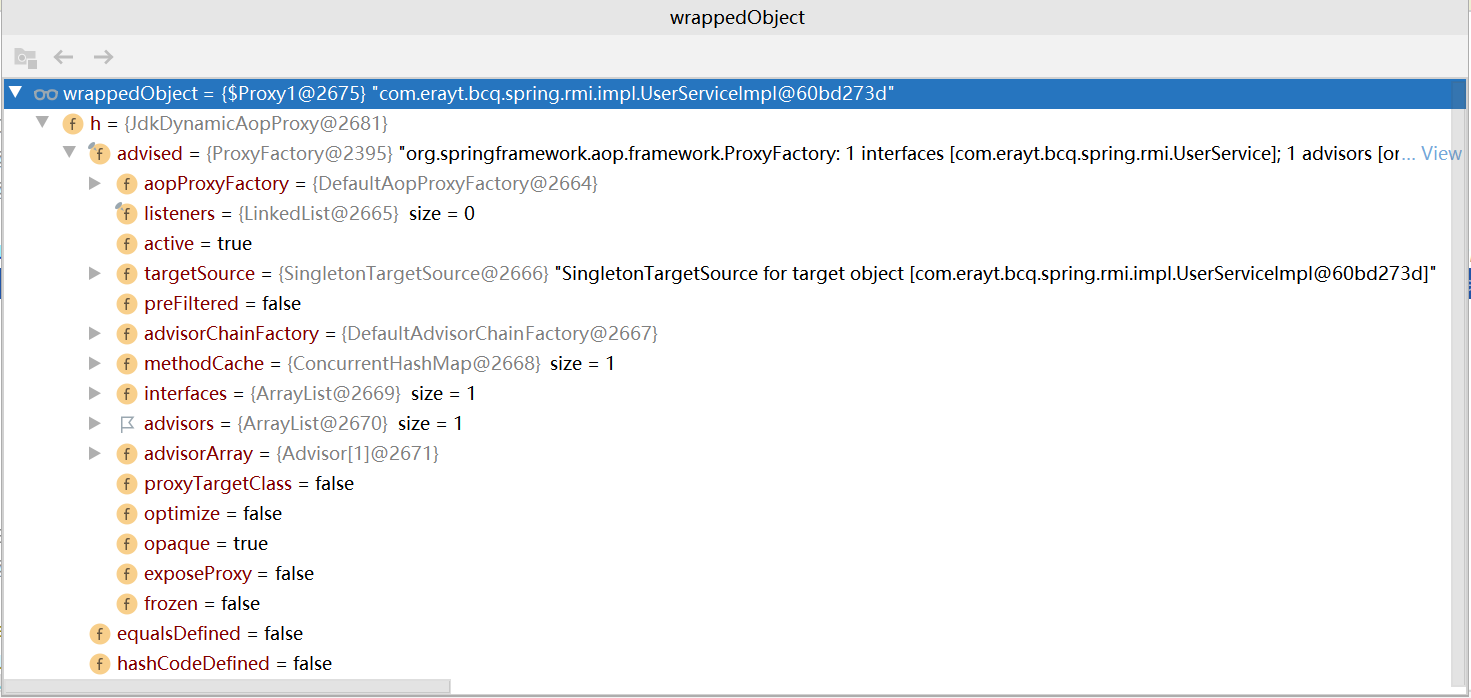The image size is (1471, 698).
Task: Select the 'active = true' row text
Action: coord(198,244)
